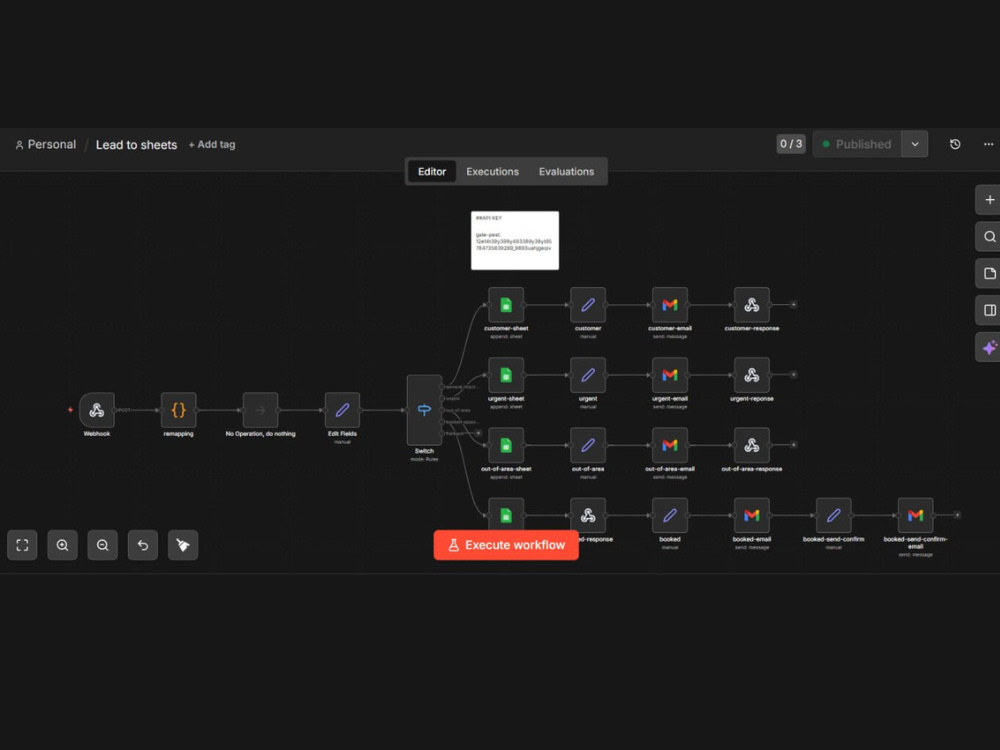Open the urgent-email Gmail node
The width and height of the screenshot is (1000, 750).
(670, 375)
